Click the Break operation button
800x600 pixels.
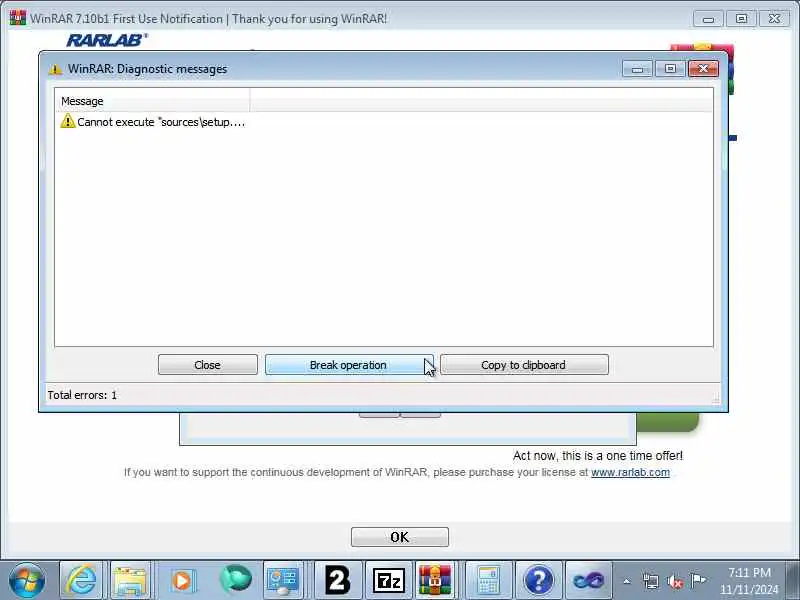click(x=349, y=365)
